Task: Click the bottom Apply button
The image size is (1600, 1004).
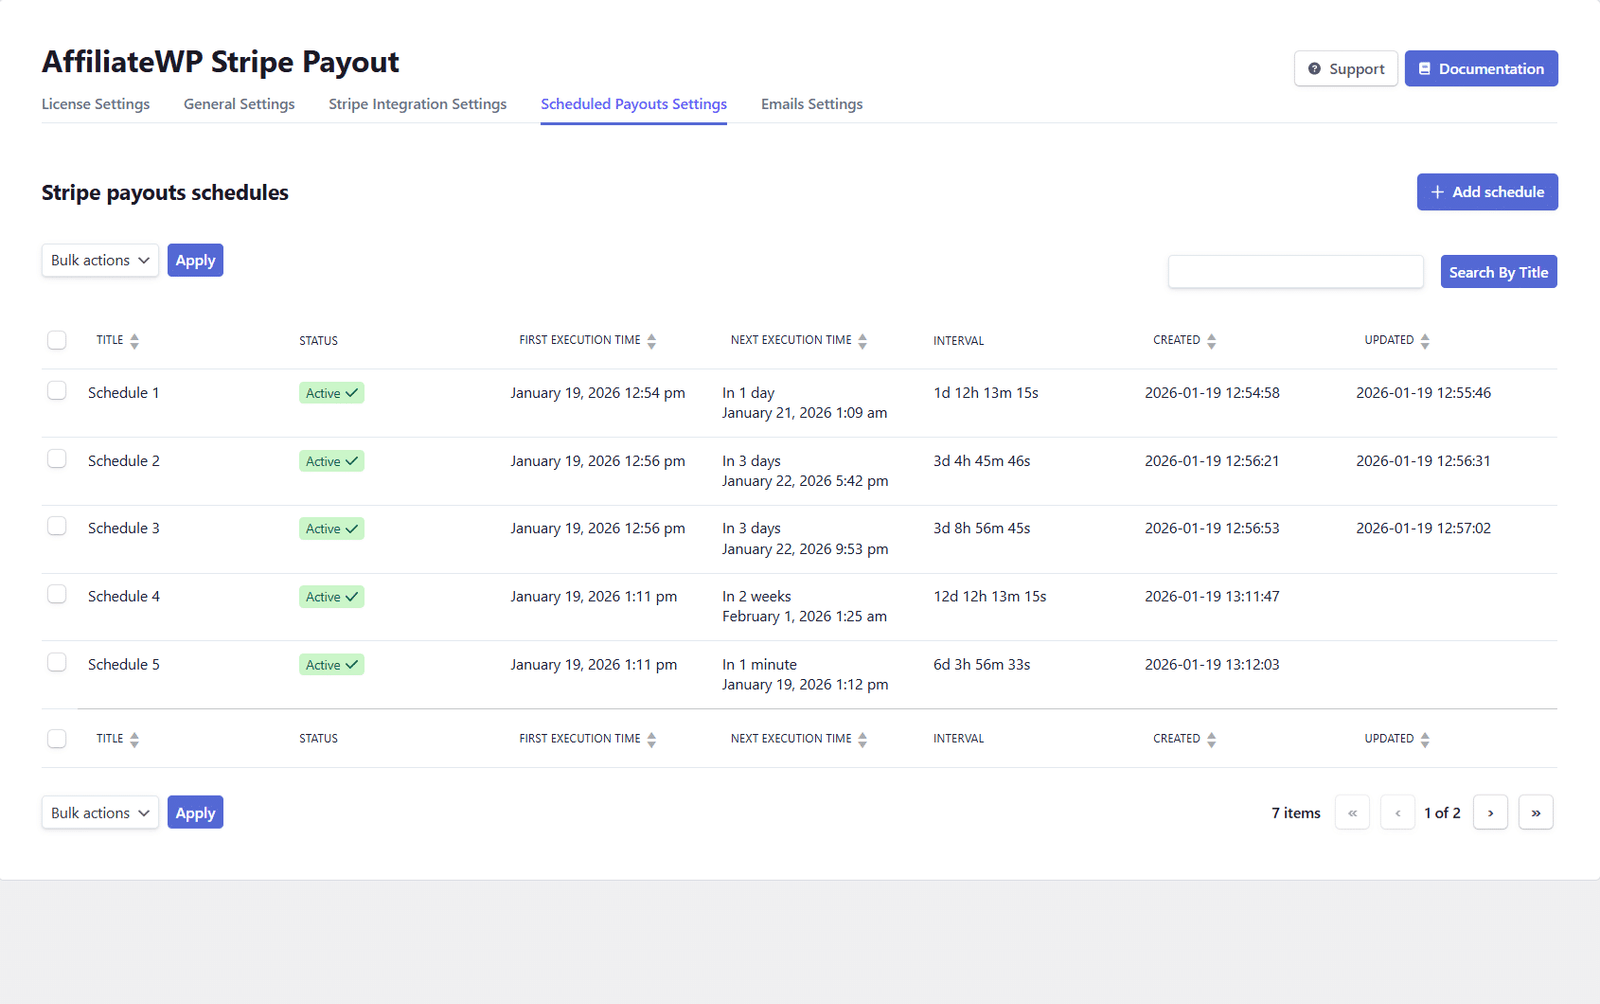Action: pos(195,813)
